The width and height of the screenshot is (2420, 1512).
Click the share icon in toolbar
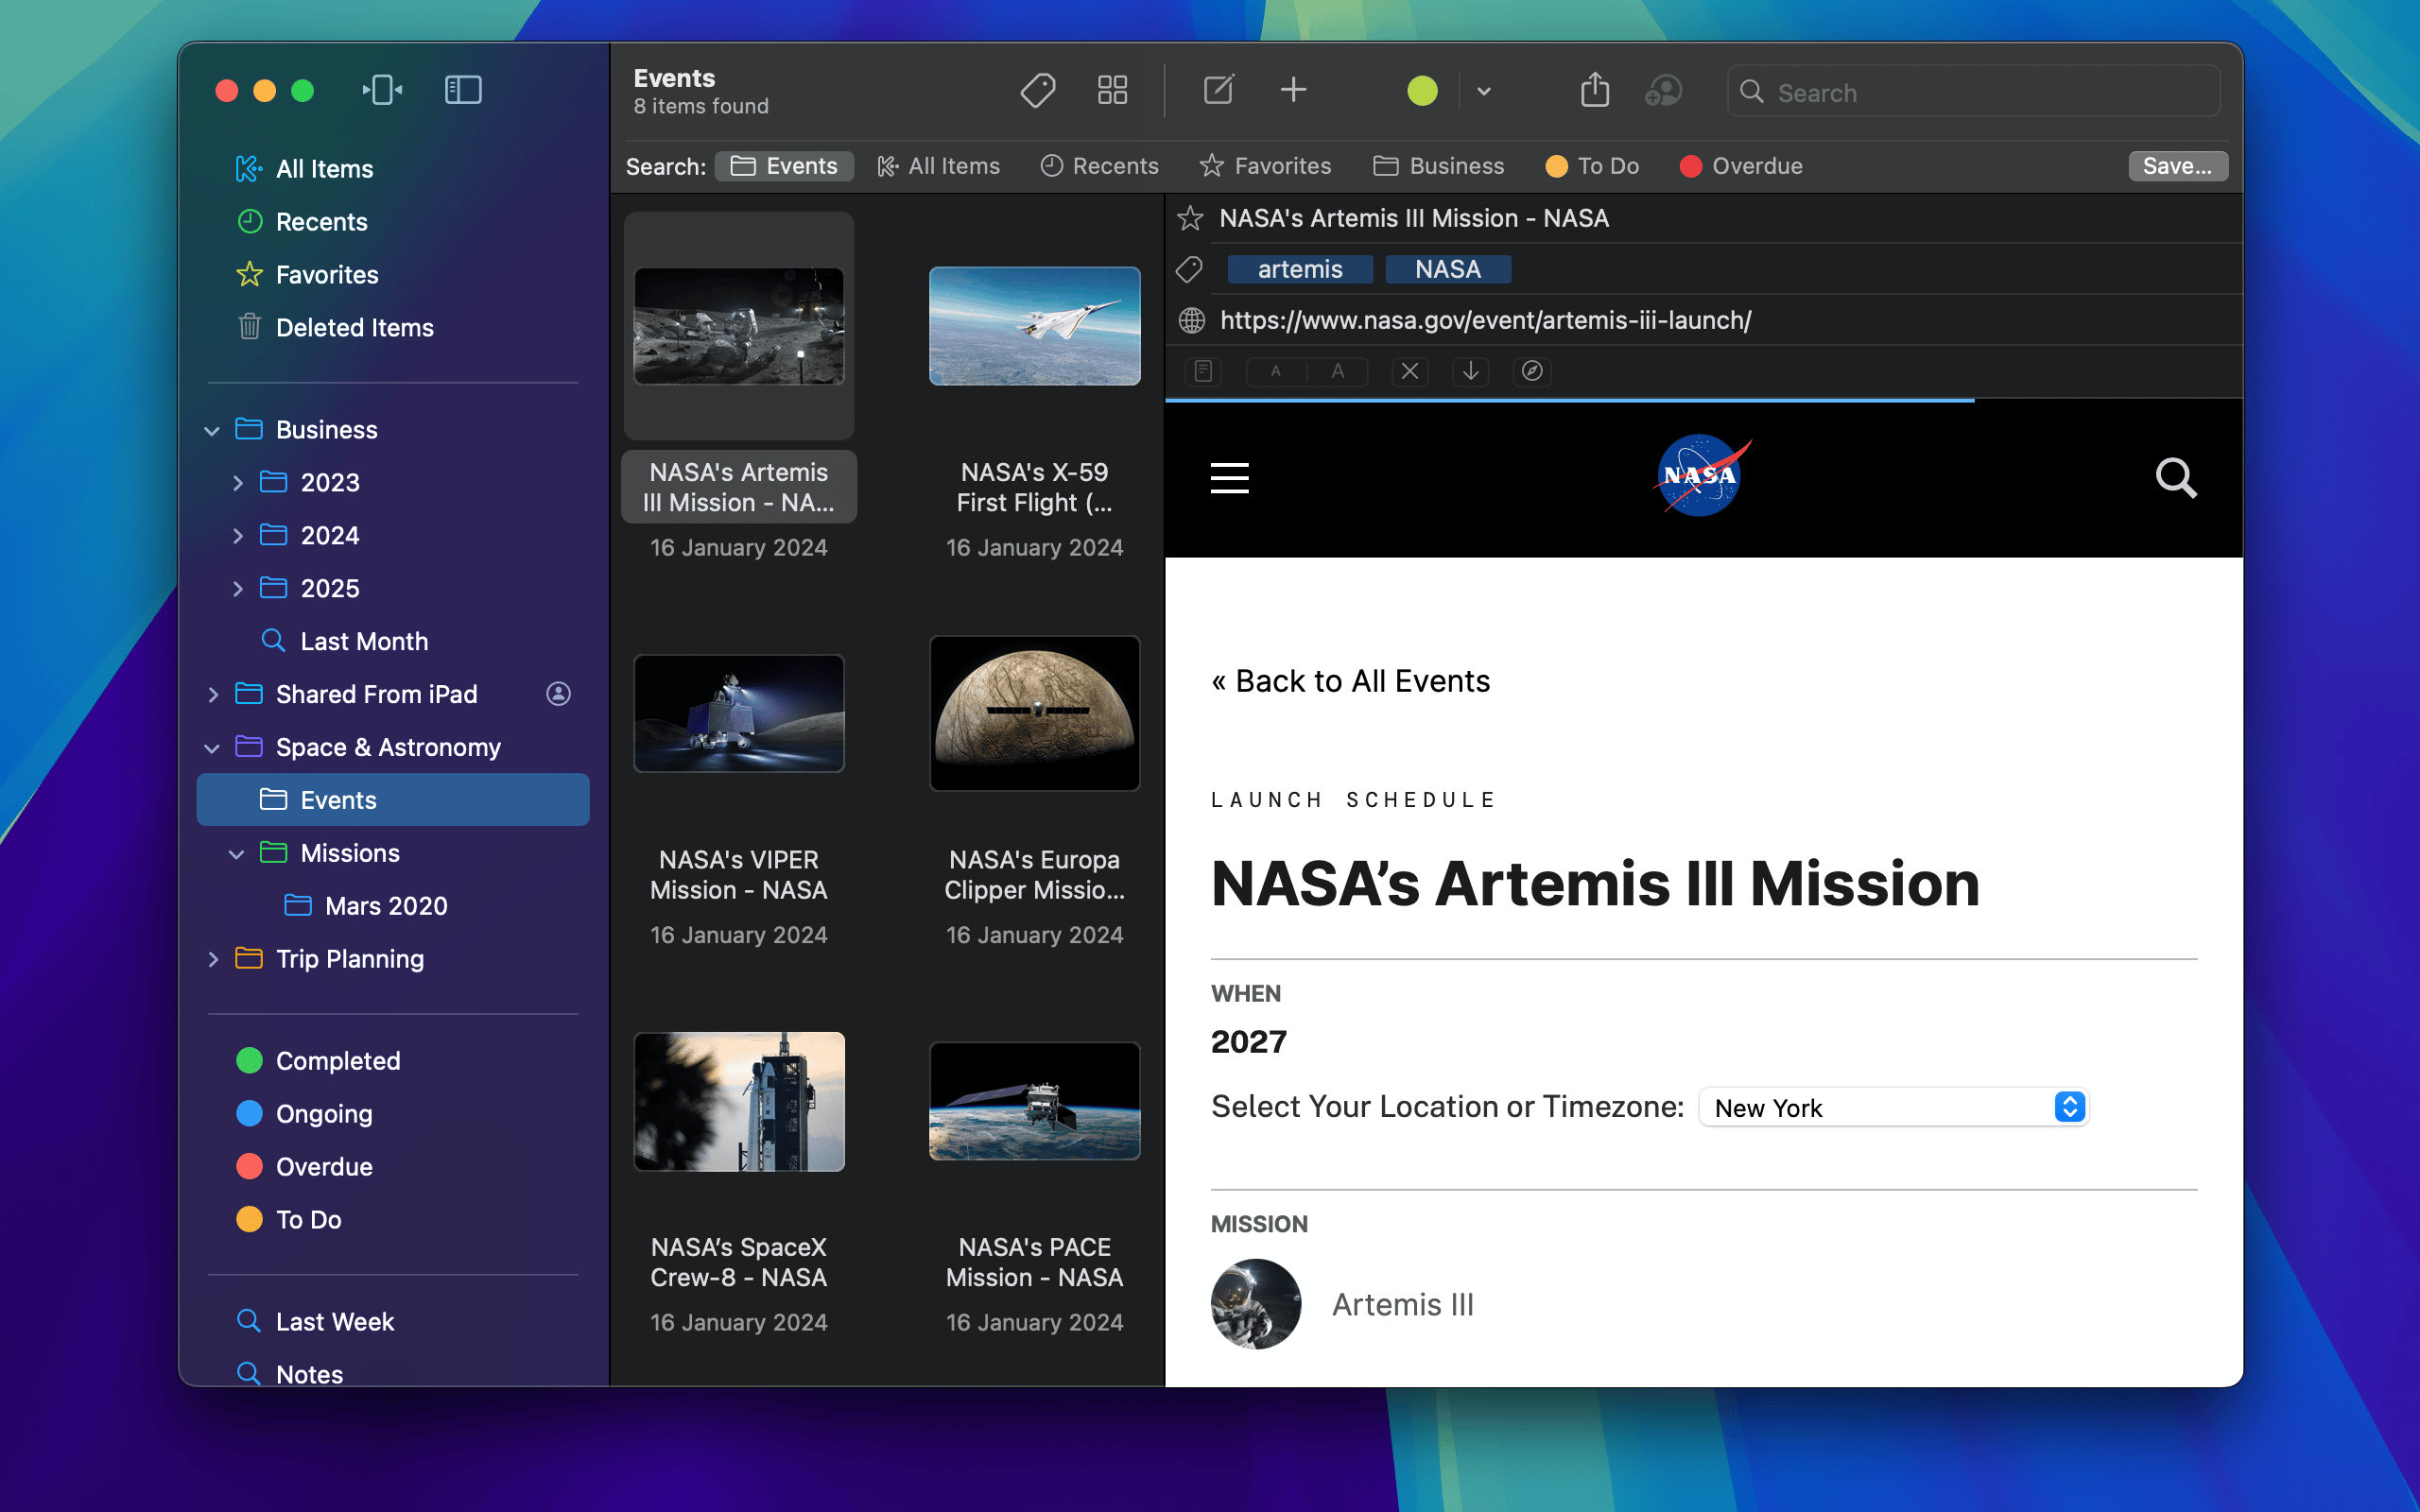click(1595, 90)
